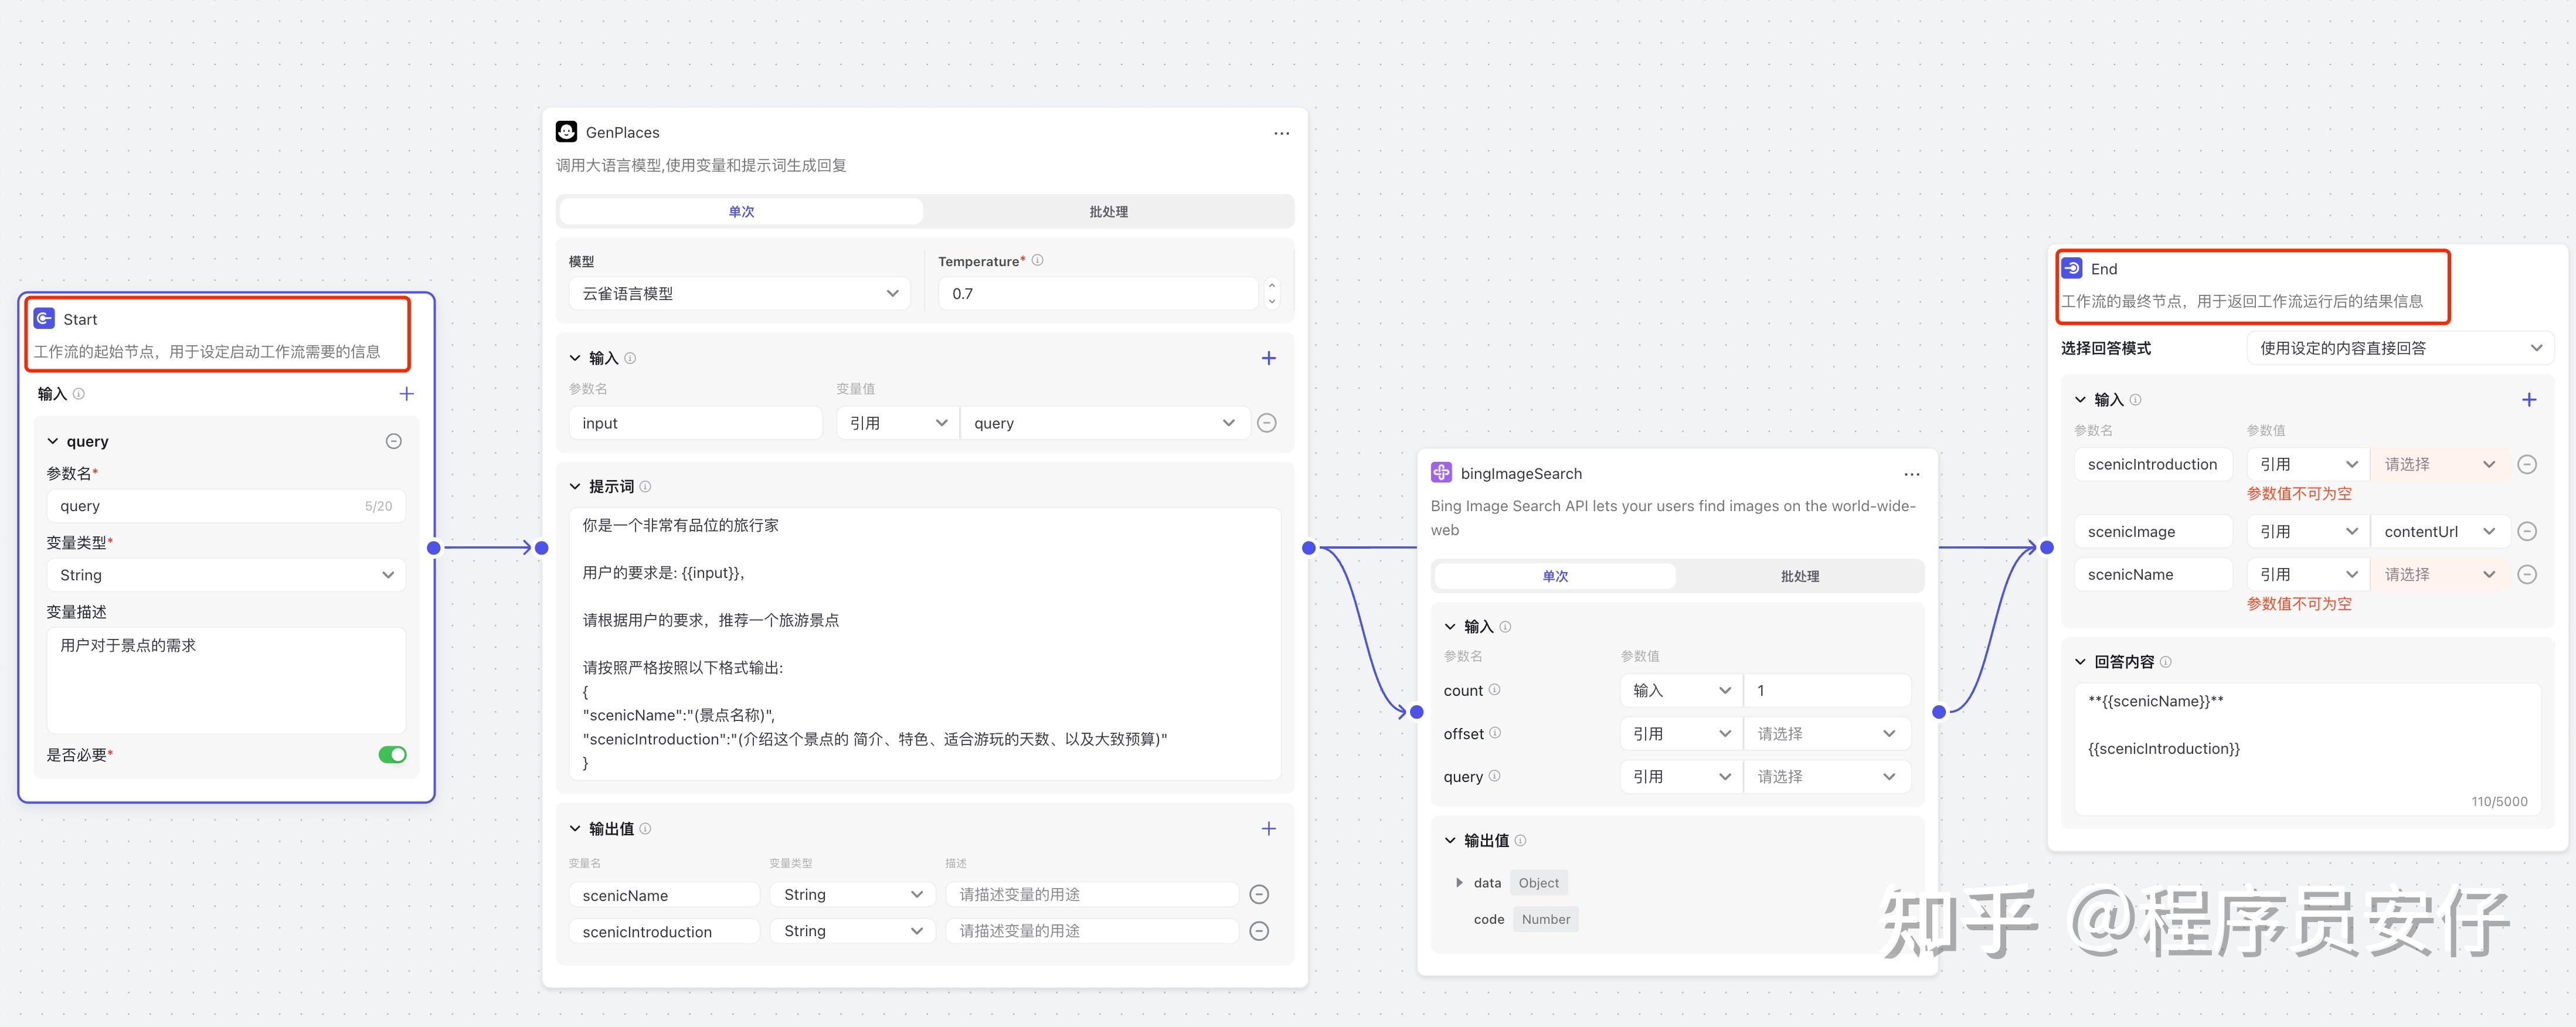
Task: Collapse the 提示词 section in GenPlaces
Action: coord(575,487)
